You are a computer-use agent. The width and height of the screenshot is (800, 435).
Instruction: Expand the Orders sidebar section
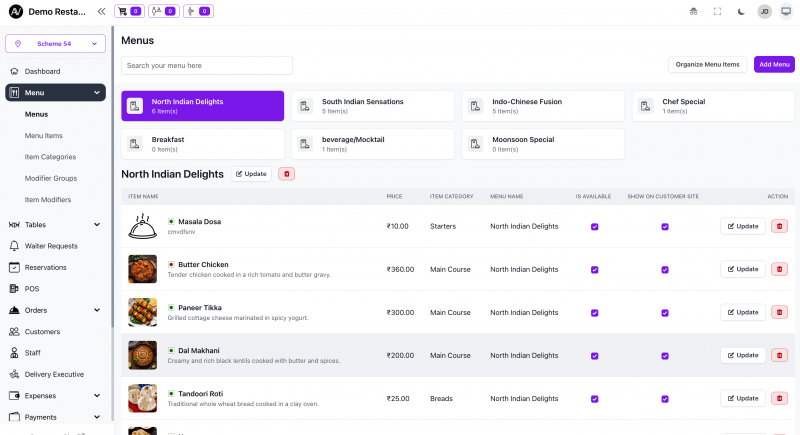click(55, 310)
